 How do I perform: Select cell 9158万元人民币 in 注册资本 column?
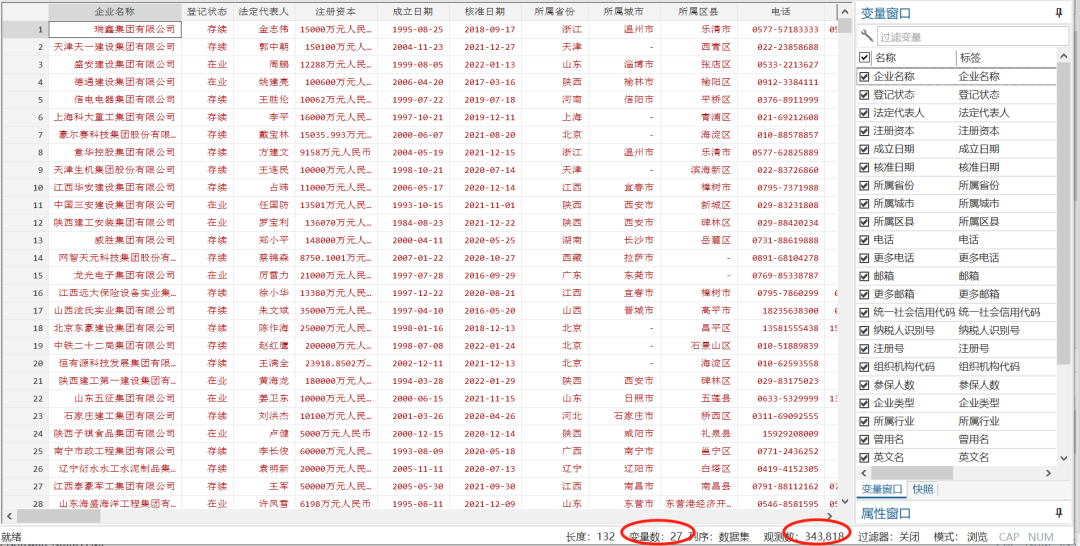point(335,152)
